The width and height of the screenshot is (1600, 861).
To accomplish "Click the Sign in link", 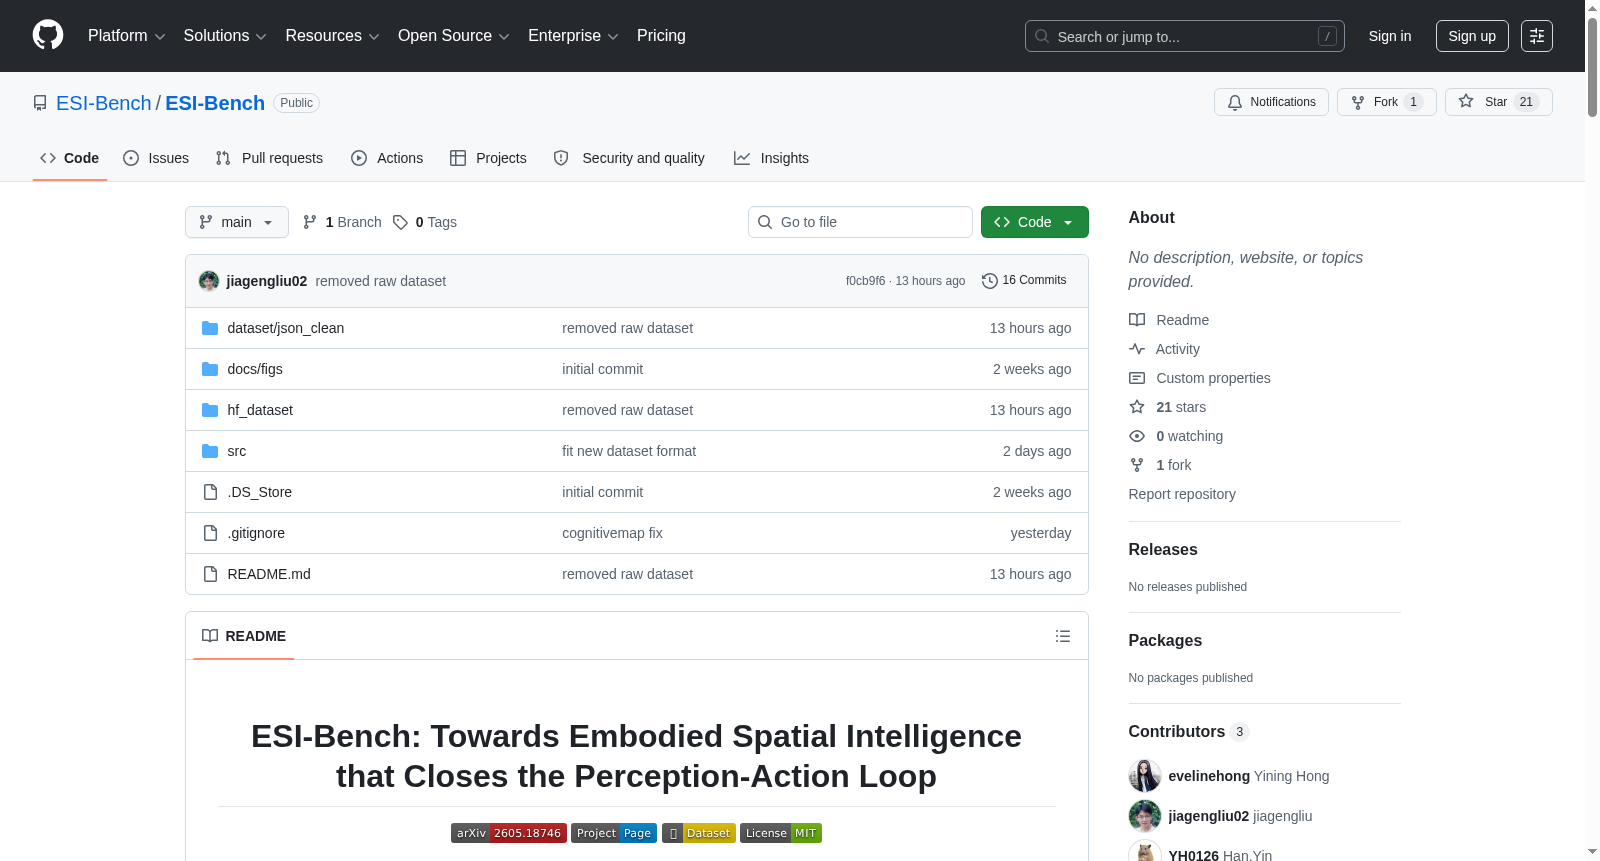I will [x=1390, y=36].
